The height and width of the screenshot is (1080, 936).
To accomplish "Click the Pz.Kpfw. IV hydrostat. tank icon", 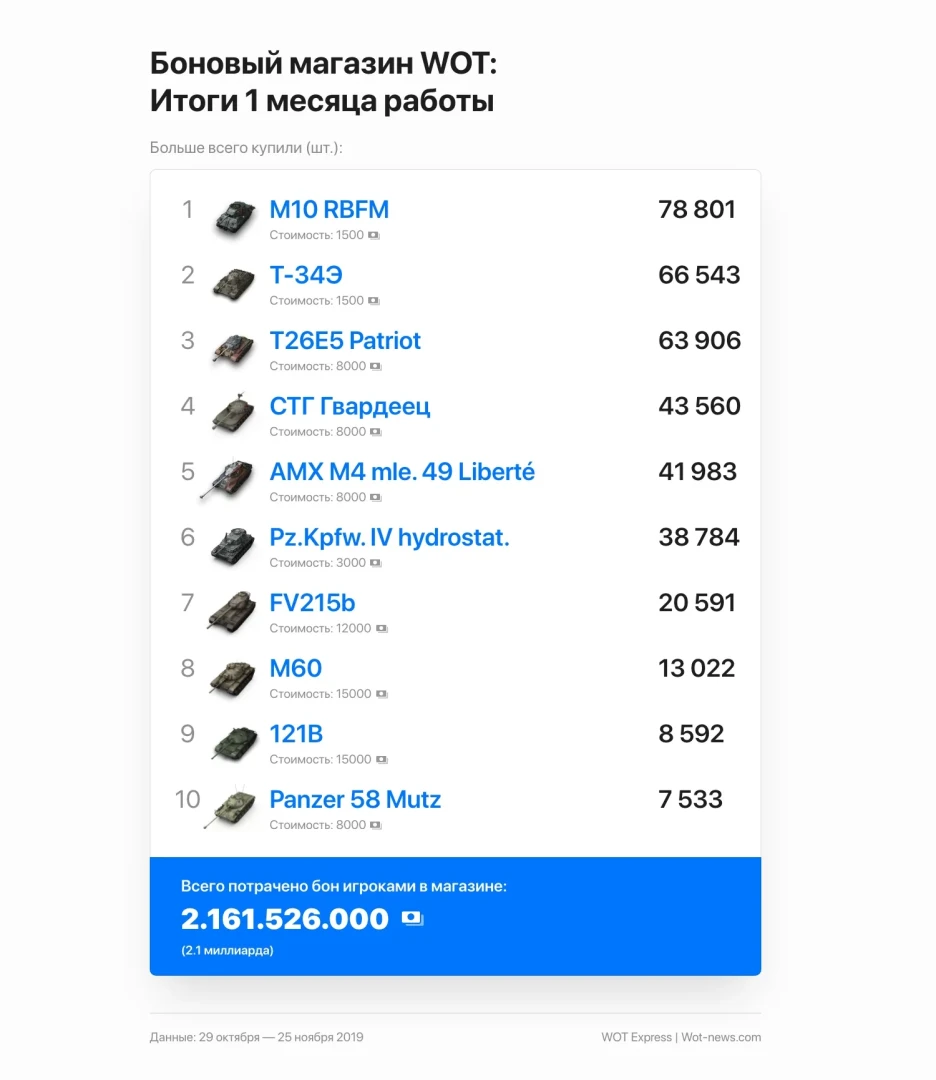I will pyautogui.click(x=236, y=545).
